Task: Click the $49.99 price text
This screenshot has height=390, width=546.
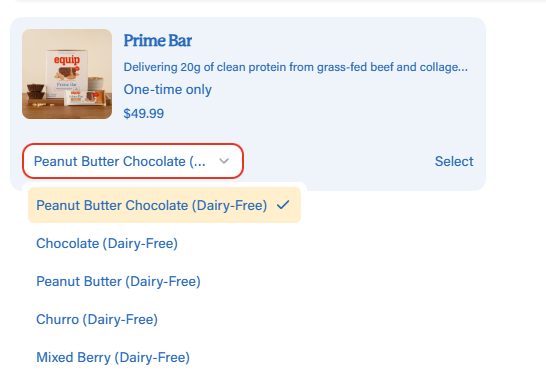Action: [143, 114]
